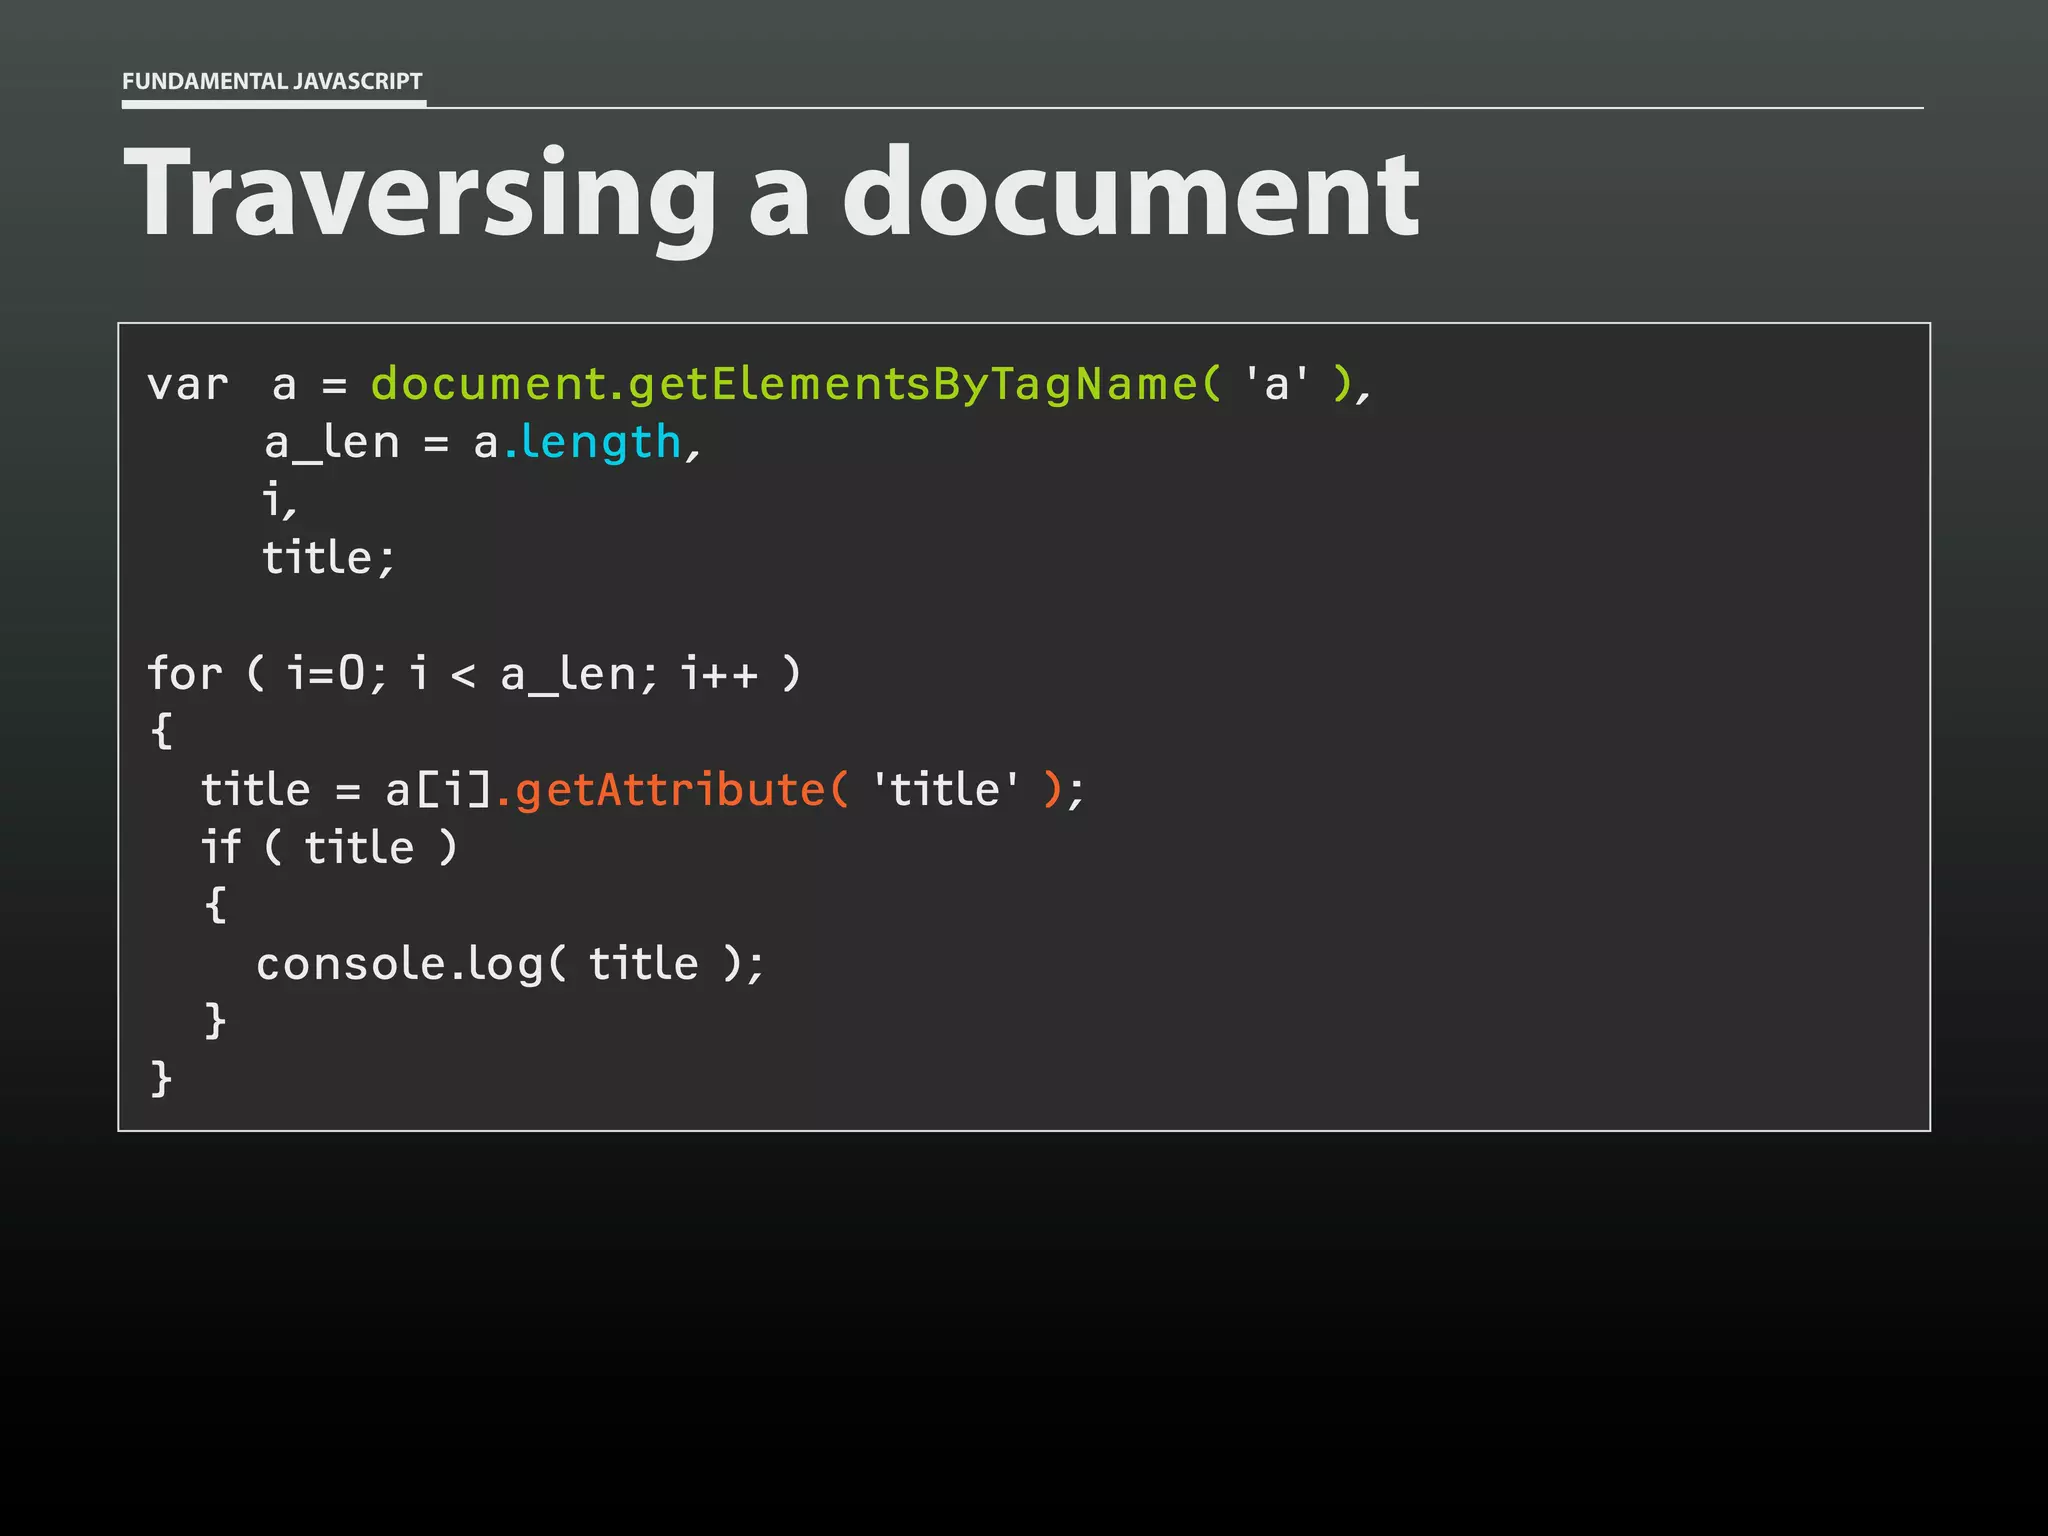This screenshot has height=1536, width=2048.
Task: Click the 'i++' increment expression
Action: coord(719,674)
